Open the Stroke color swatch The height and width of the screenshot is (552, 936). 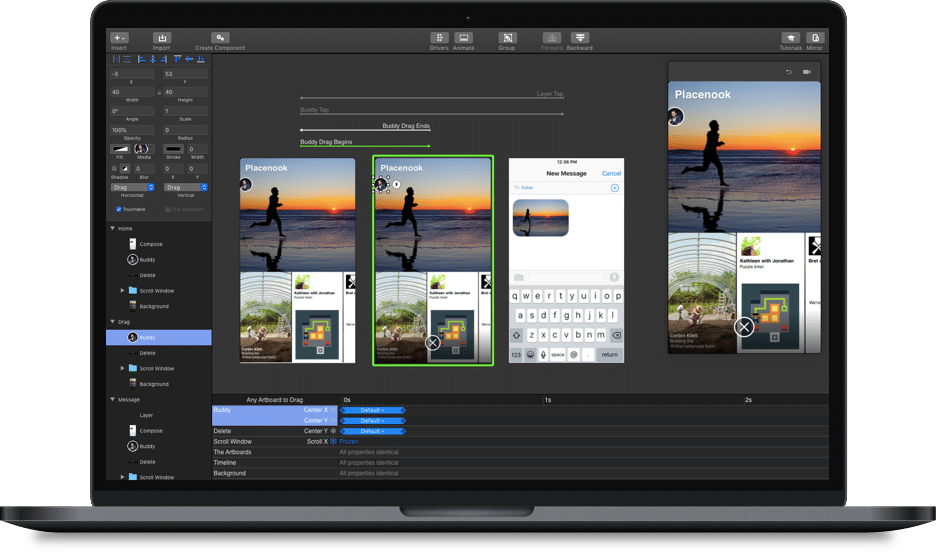pos(173,149)
